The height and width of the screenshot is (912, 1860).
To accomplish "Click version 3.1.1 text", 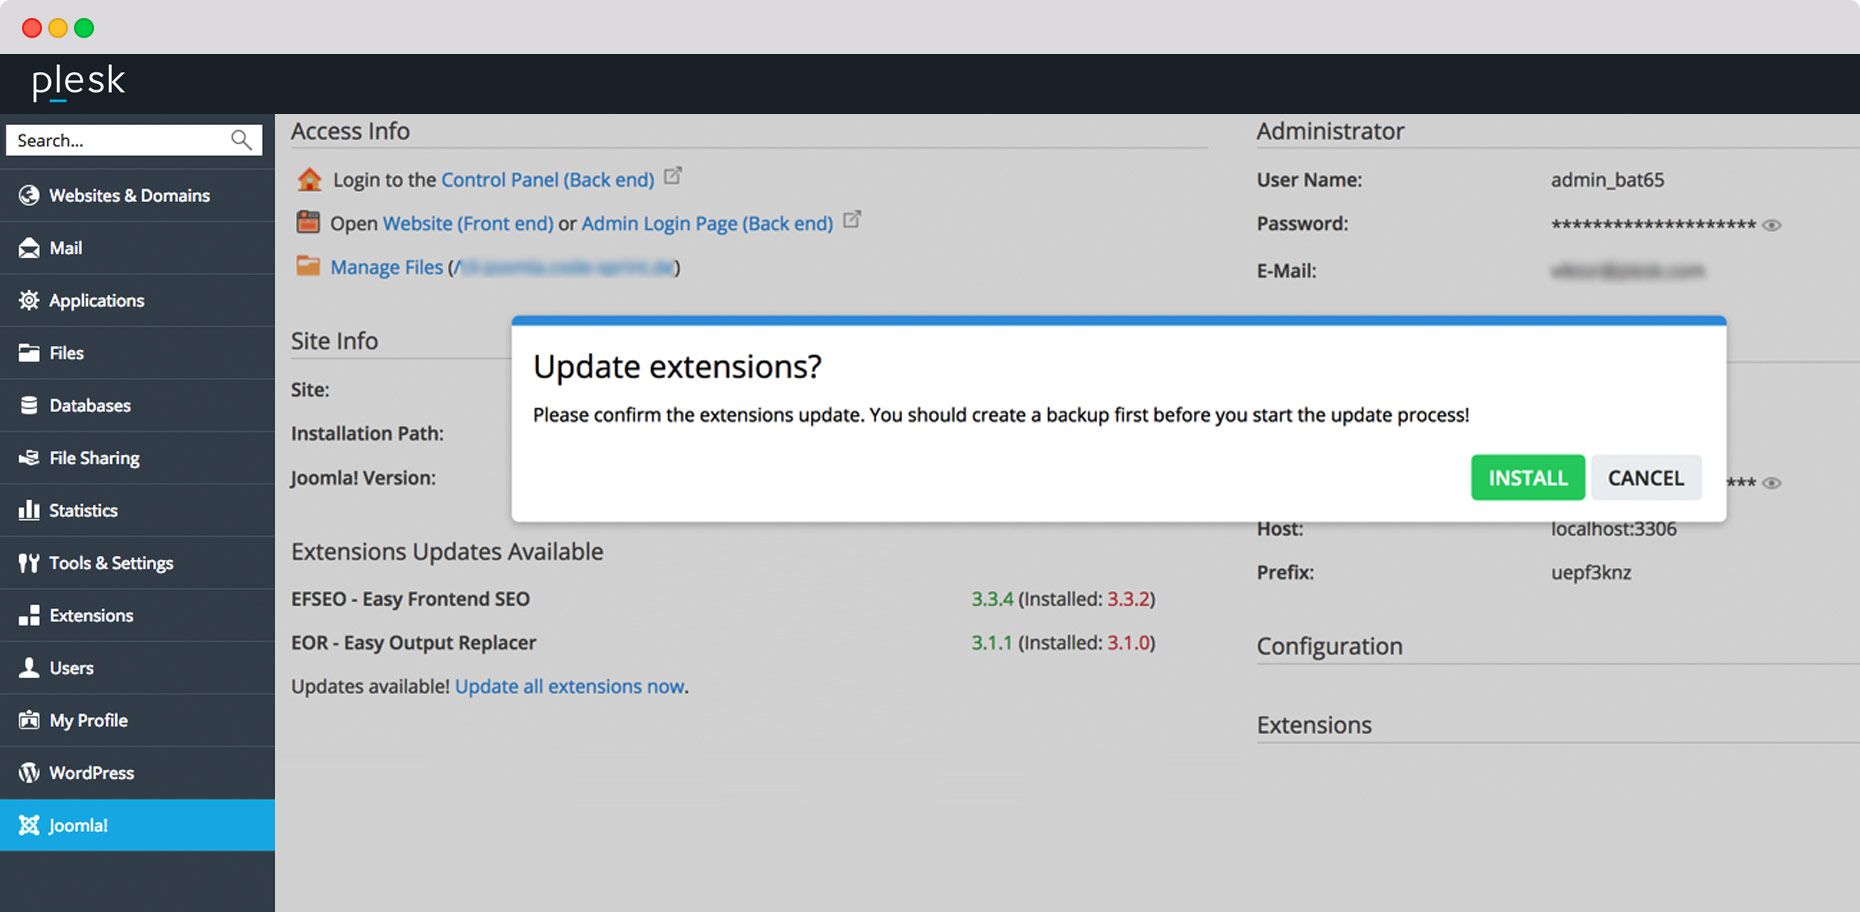I will click(992, 643).
